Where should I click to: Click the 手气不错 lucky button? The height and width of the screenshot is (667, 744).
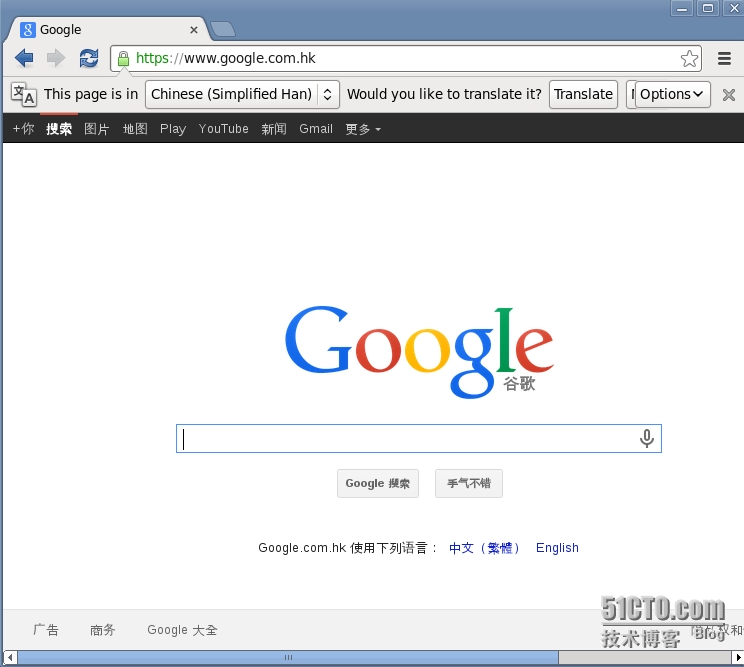(469, 483)
